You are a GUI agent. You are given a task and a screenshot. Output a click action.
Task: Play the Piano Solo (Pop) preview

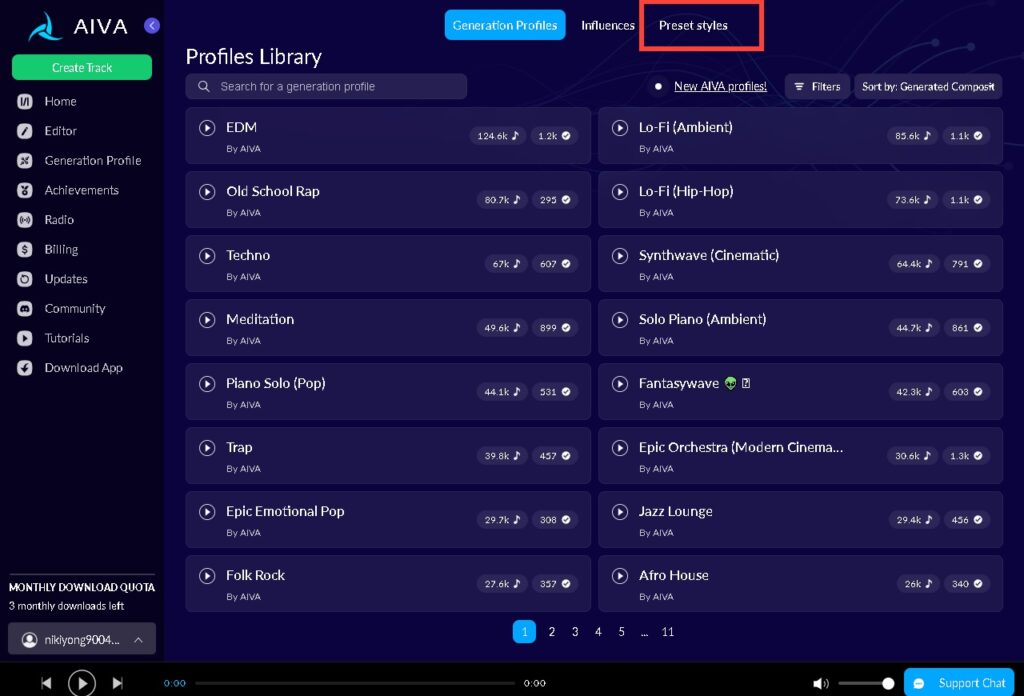point(207,384)
